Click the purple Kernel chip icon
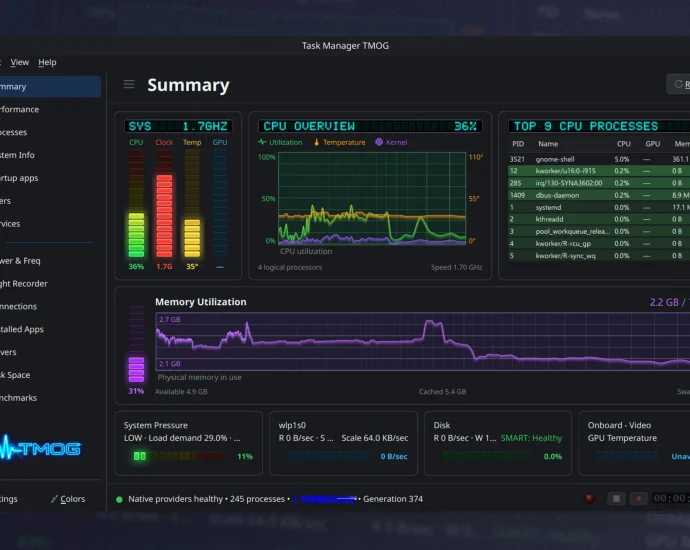This screenshot has width=690, height=550. pos(379,142)
